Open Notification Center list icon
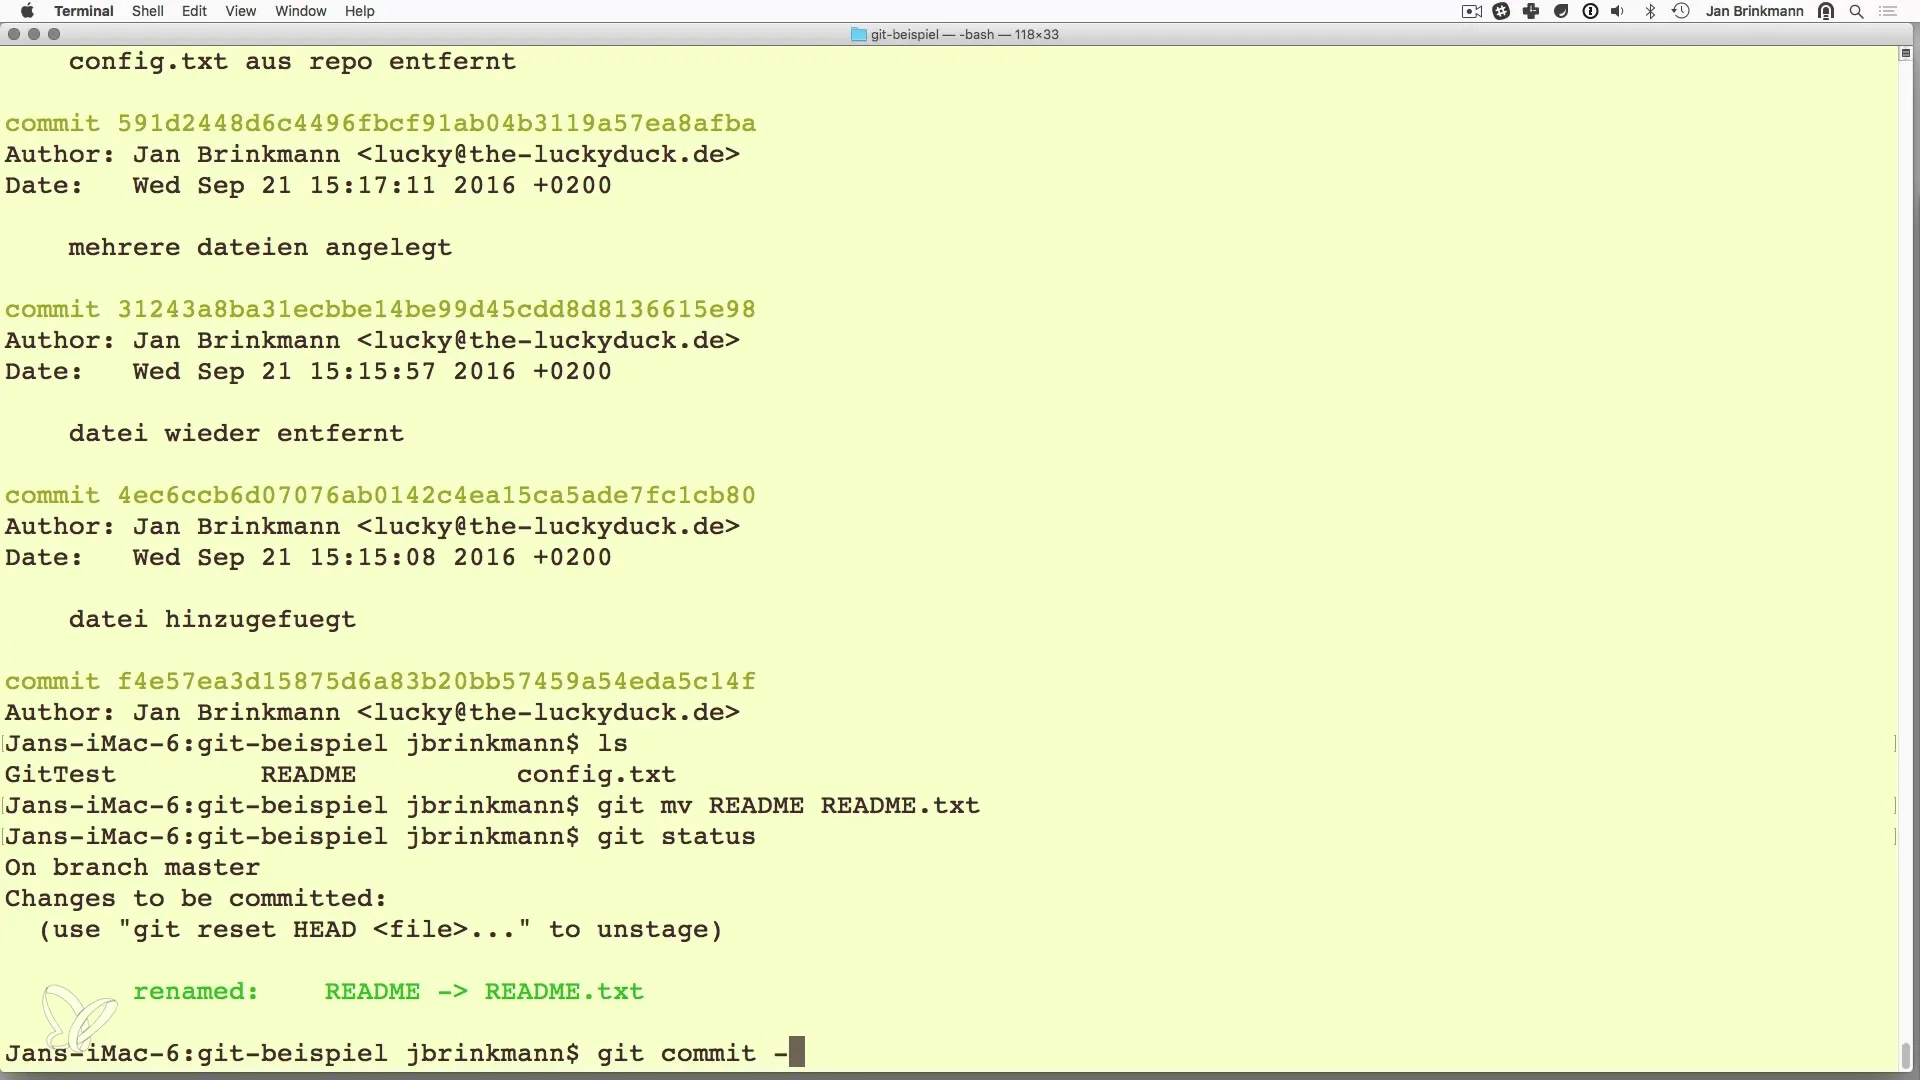This screenshot has width=1920, height=1080. 1888,11
